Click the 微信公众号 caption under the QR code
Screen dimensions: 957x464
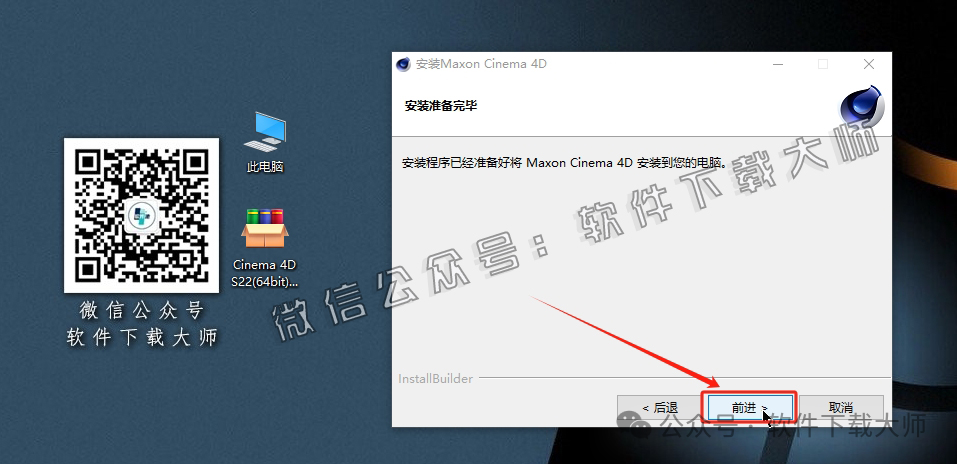click(x=141, y=311)
